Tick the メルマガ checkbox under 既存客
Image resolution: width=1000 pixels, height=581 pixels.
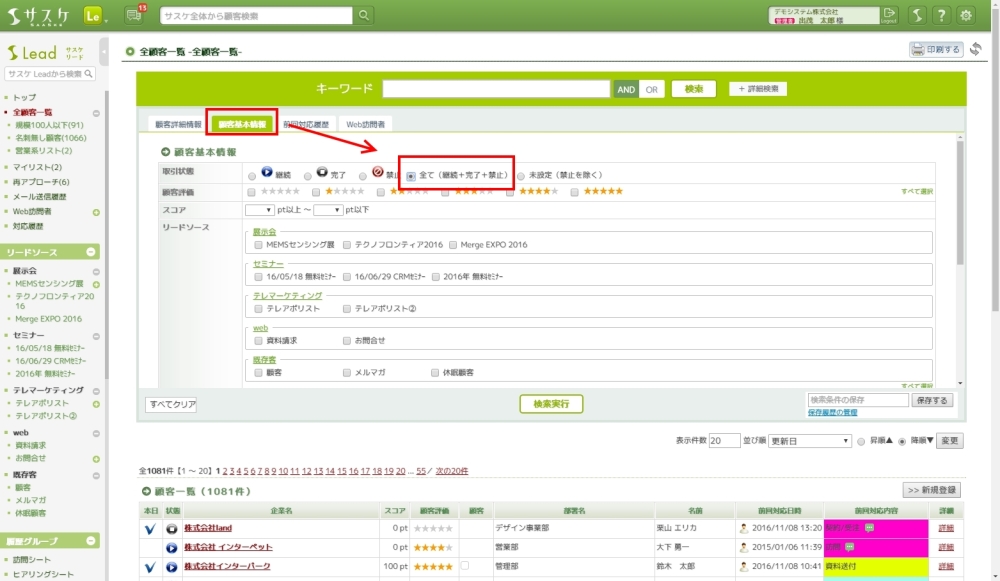pos(346,372)
